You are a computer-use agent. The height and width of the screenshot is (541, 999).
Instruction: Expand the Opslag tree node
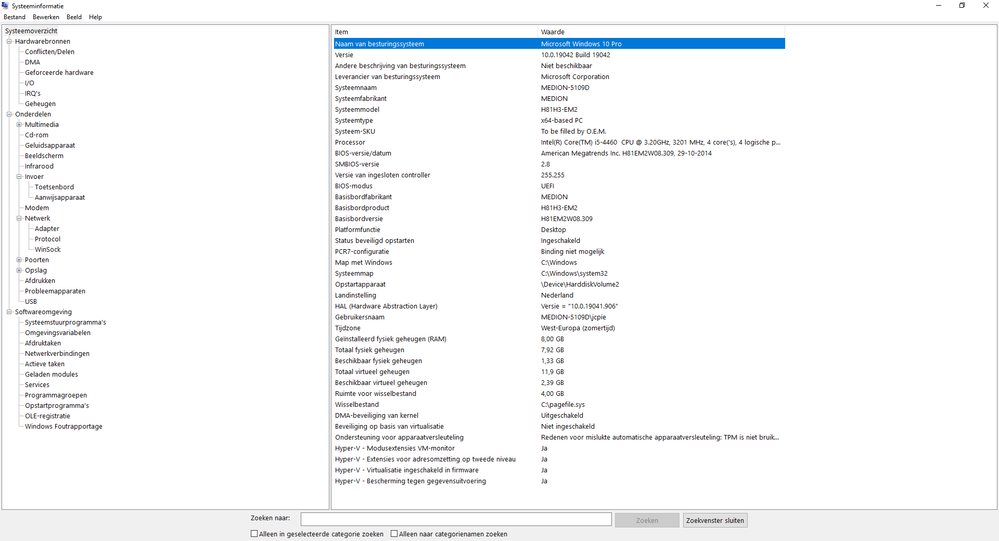pos(19,270)
